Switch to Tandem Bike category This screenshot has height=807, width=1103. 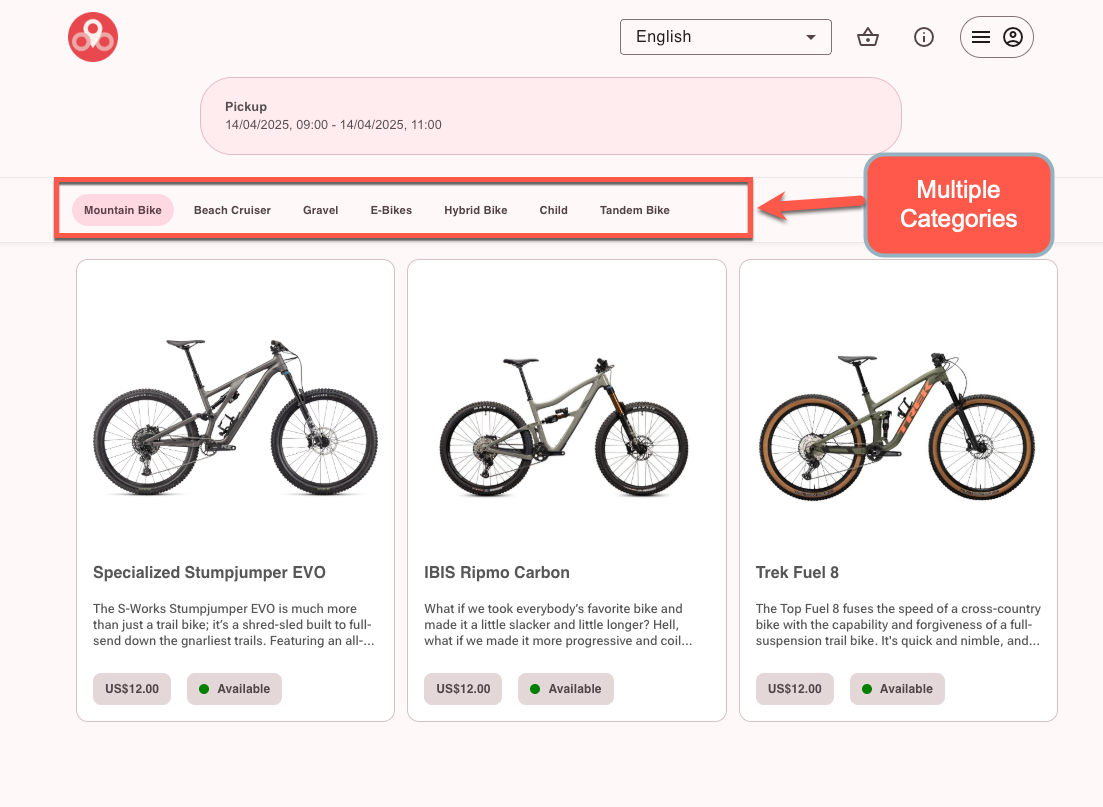coord(635,210)
